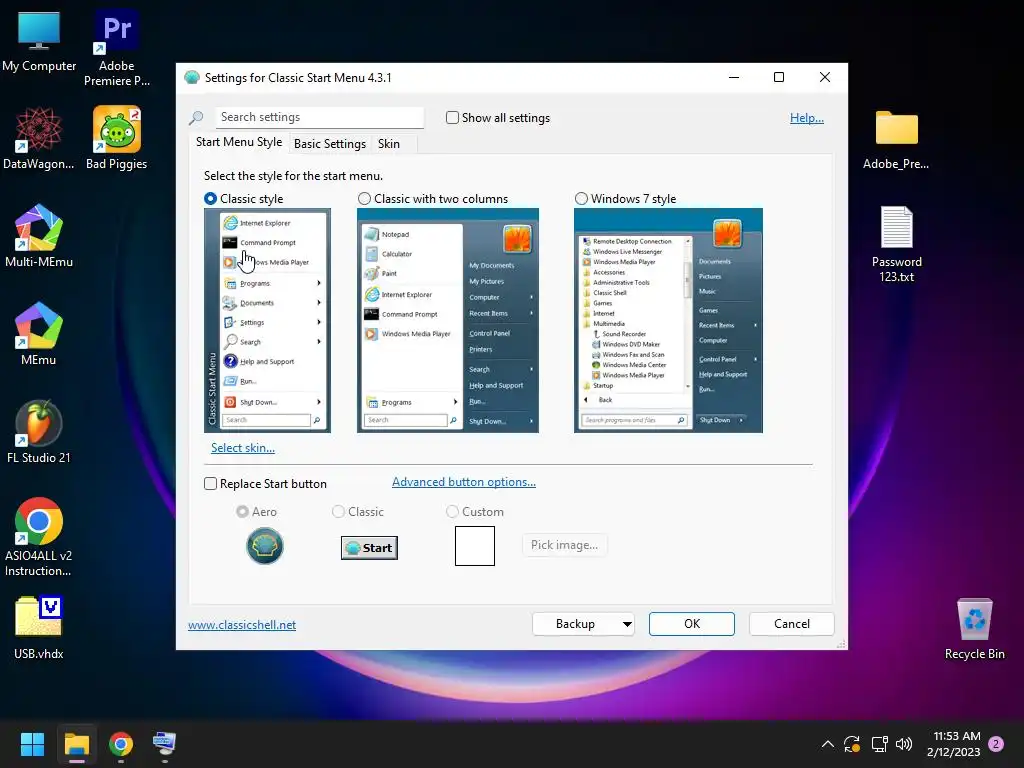This screenshot has width=1024, height=768.
Task: Switch to Start Menu Style tab
Action: 239,142
